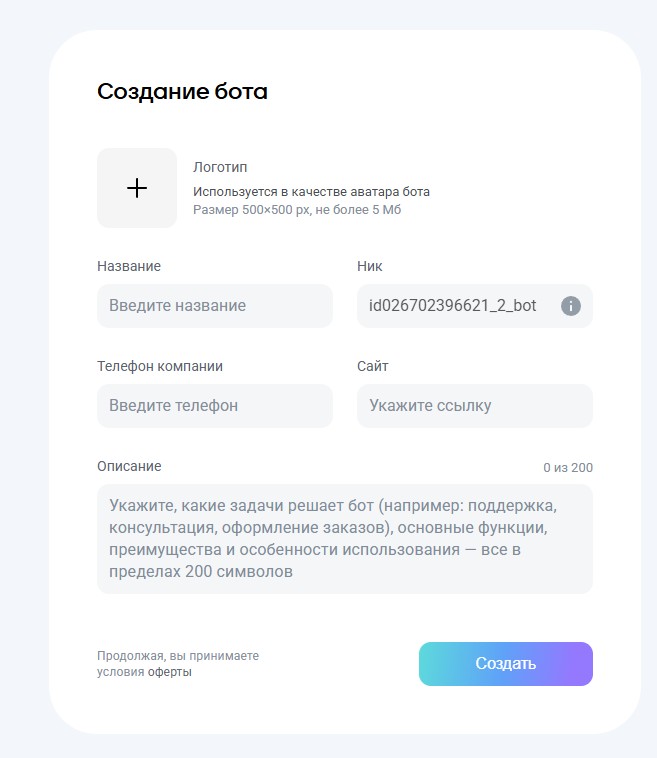657x758 pixels.
Task: Click the Сайт link input field
Action: 474,406
